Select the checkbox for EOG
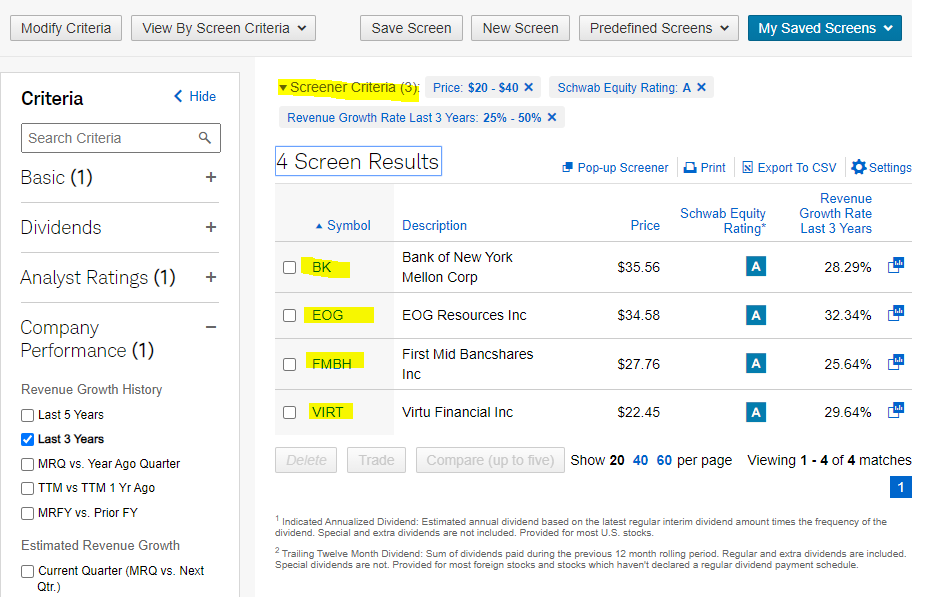This screenshot has height=597, width=928. [289, 315]
